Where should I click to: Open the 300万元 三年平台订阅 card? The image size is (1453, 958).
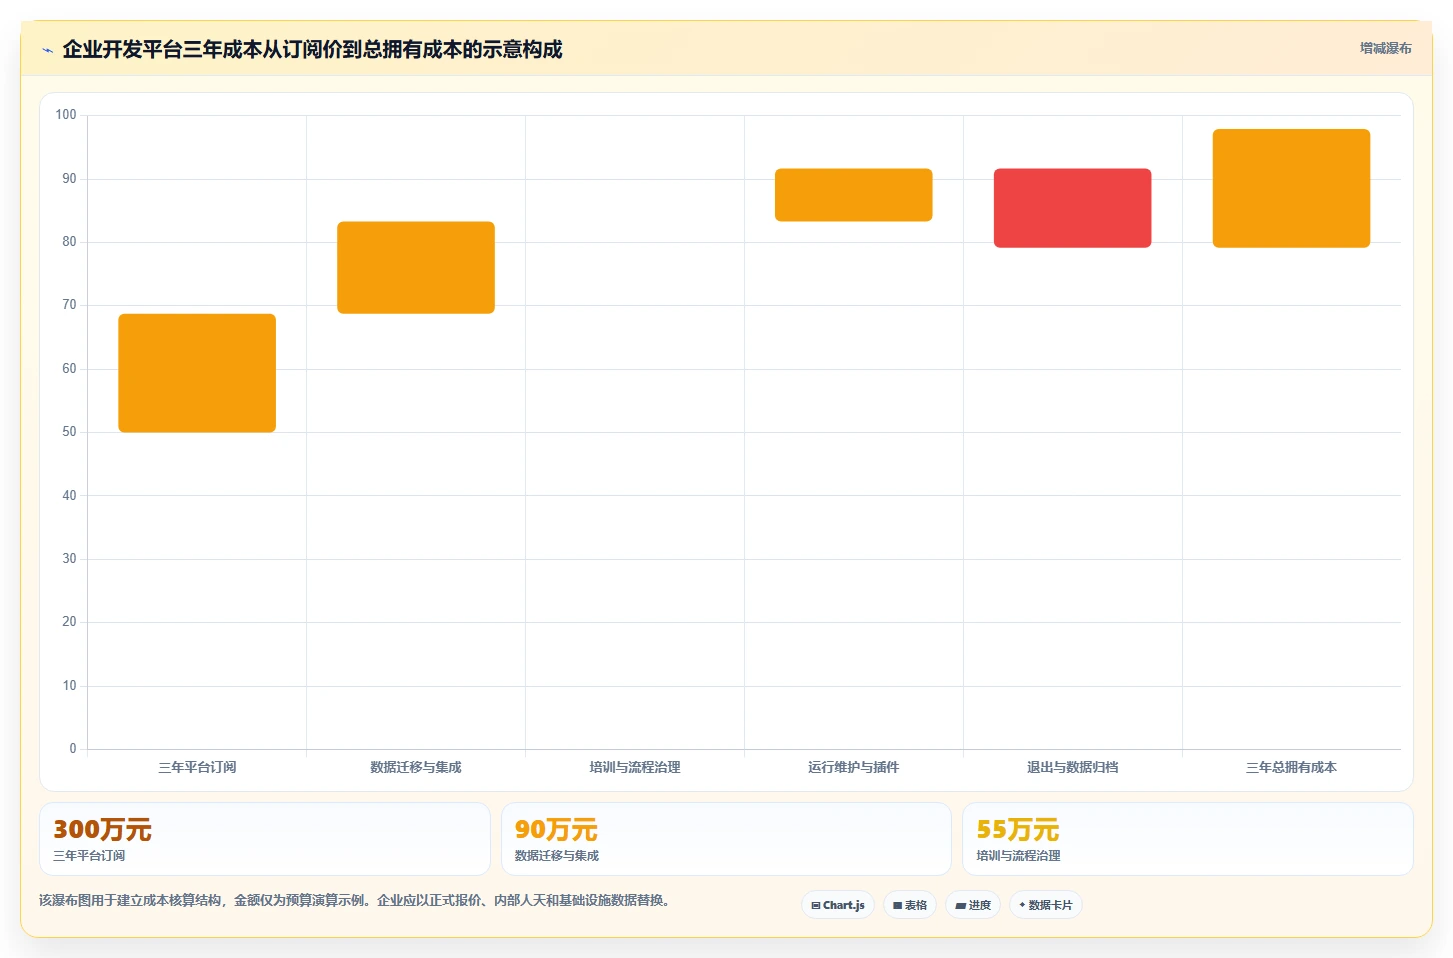click(x=265, y=839)
